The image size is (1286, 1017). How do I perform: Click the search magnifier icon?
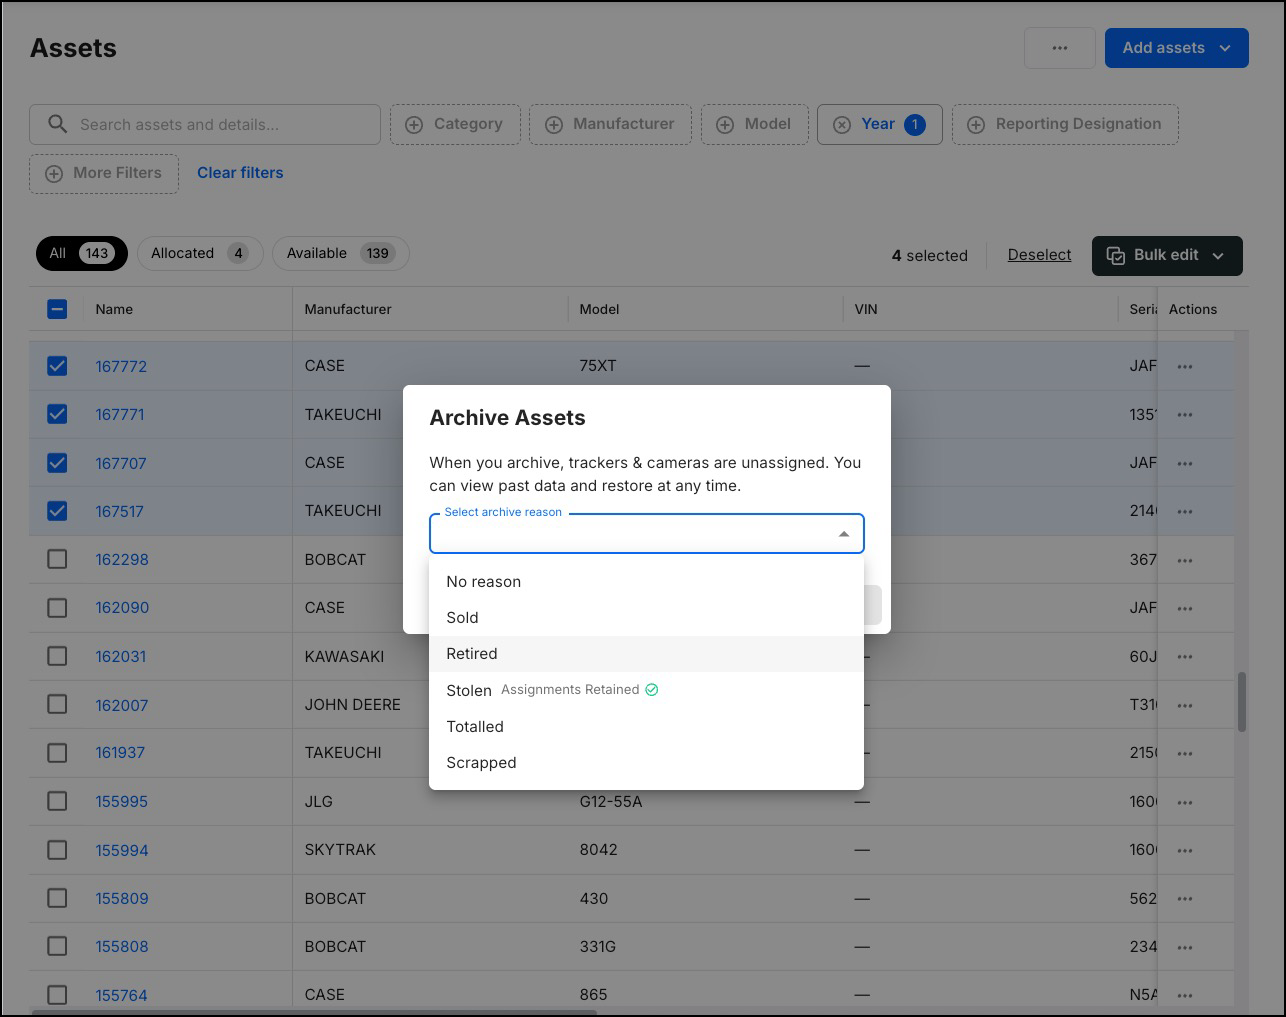pyautogui.click(x=58, y=124)
